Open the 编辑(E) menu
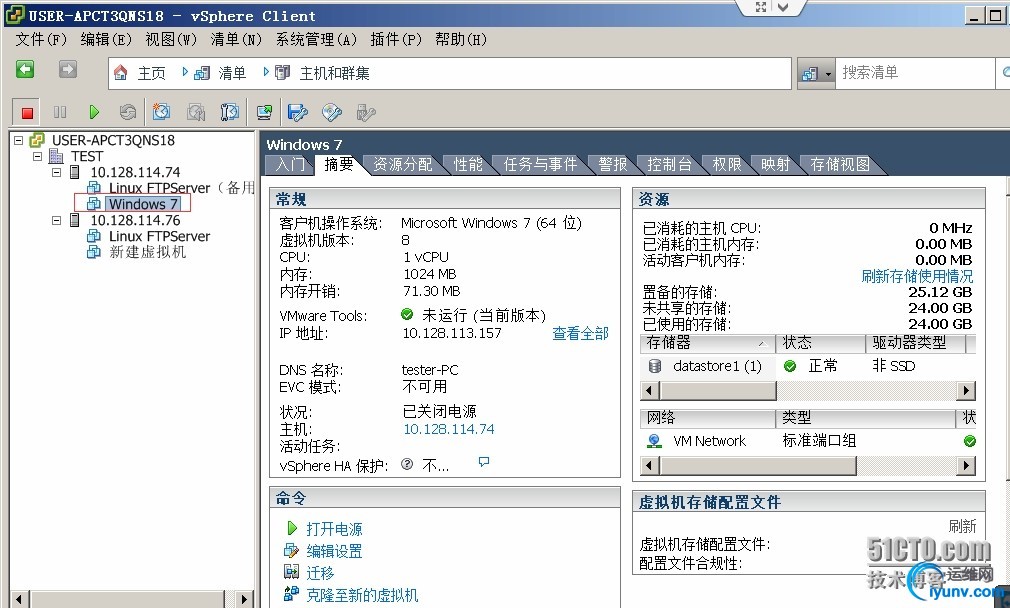This screenshot has width=1010, height=608. coord(106,39)
